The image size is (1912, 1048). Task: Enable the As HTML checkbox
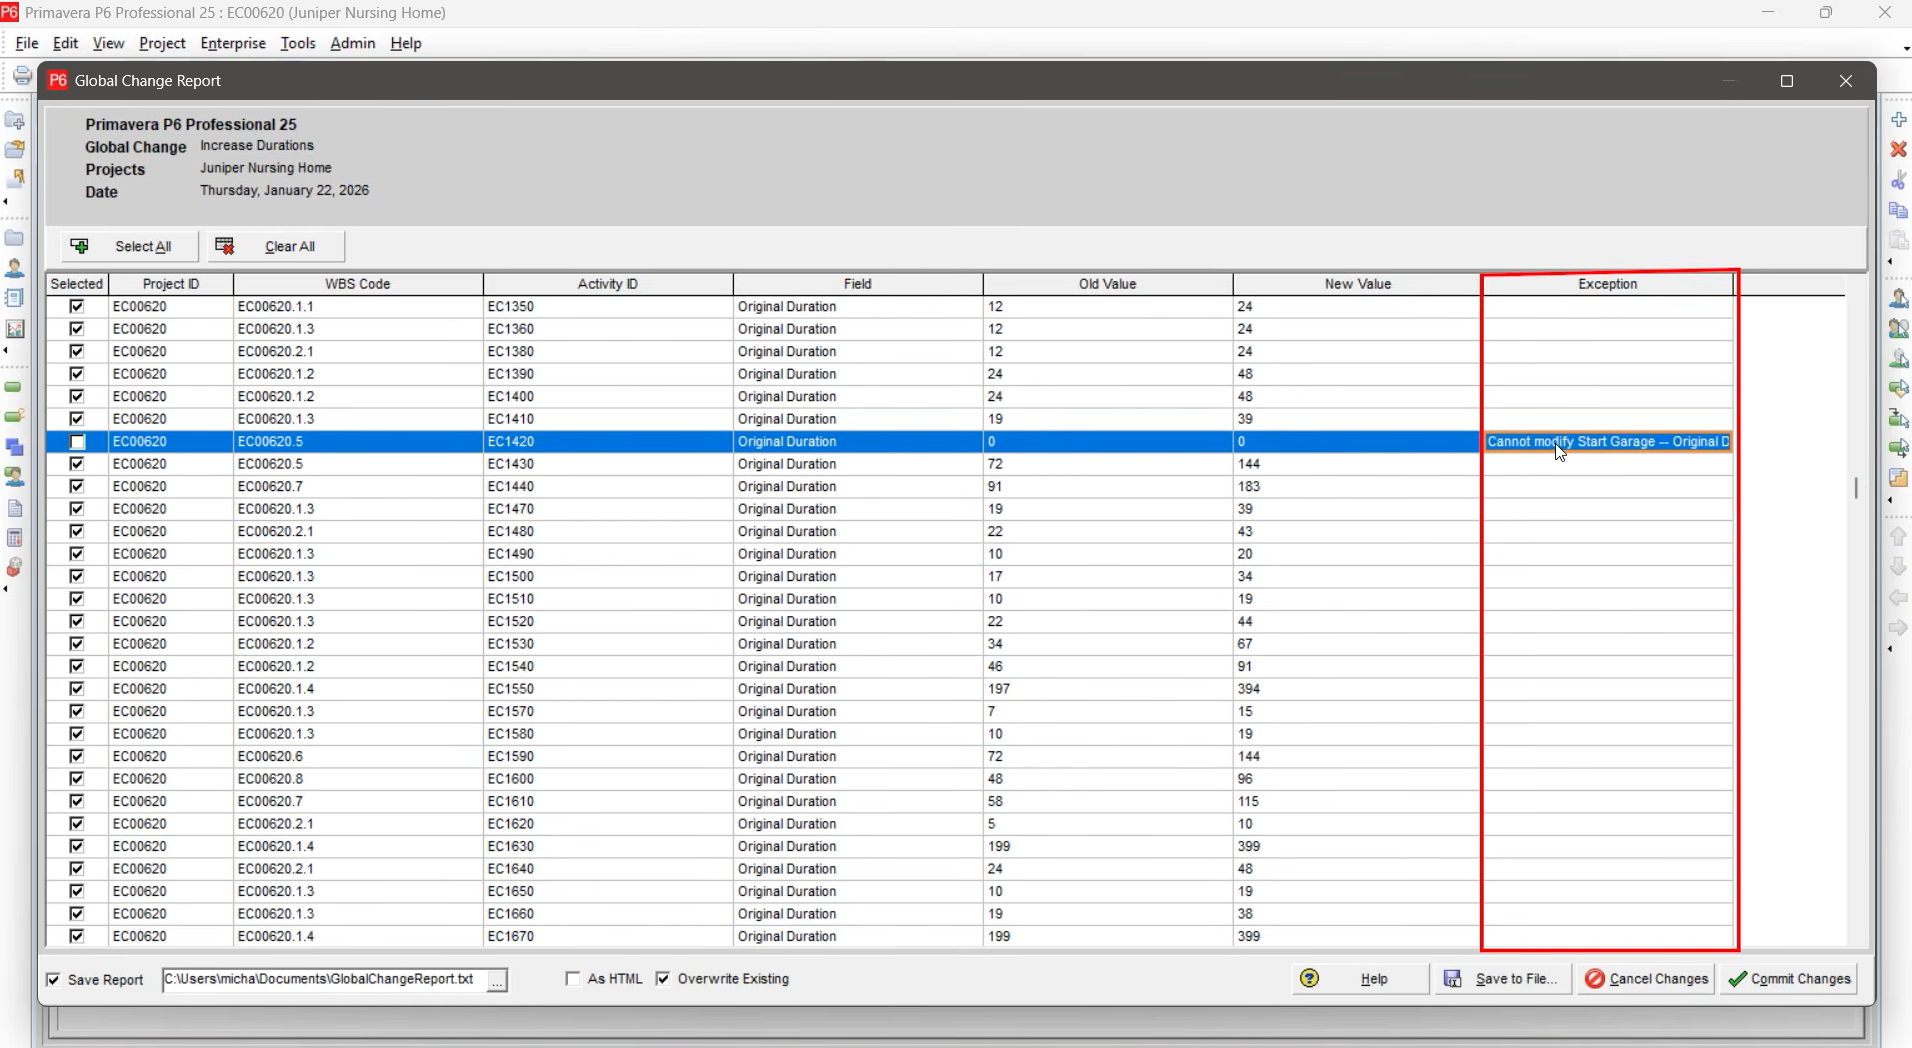tap(573, 979)
